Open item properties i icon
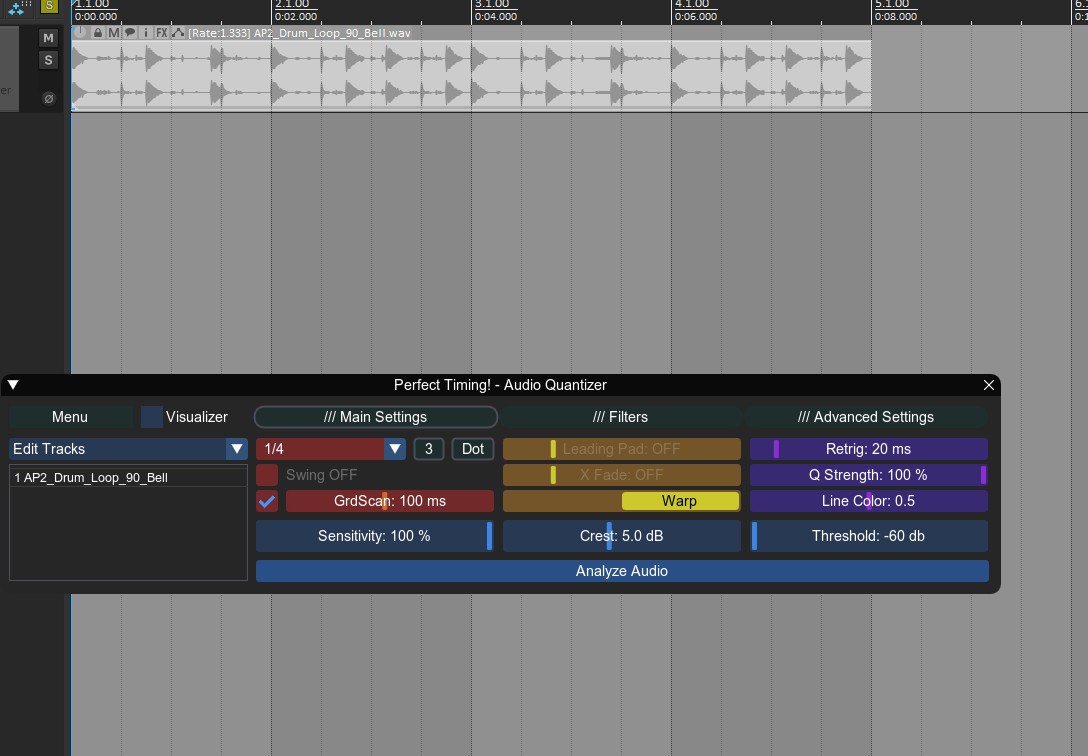Image resolution: width=1088 pixels, height=756 pixels. pos(146,33)
